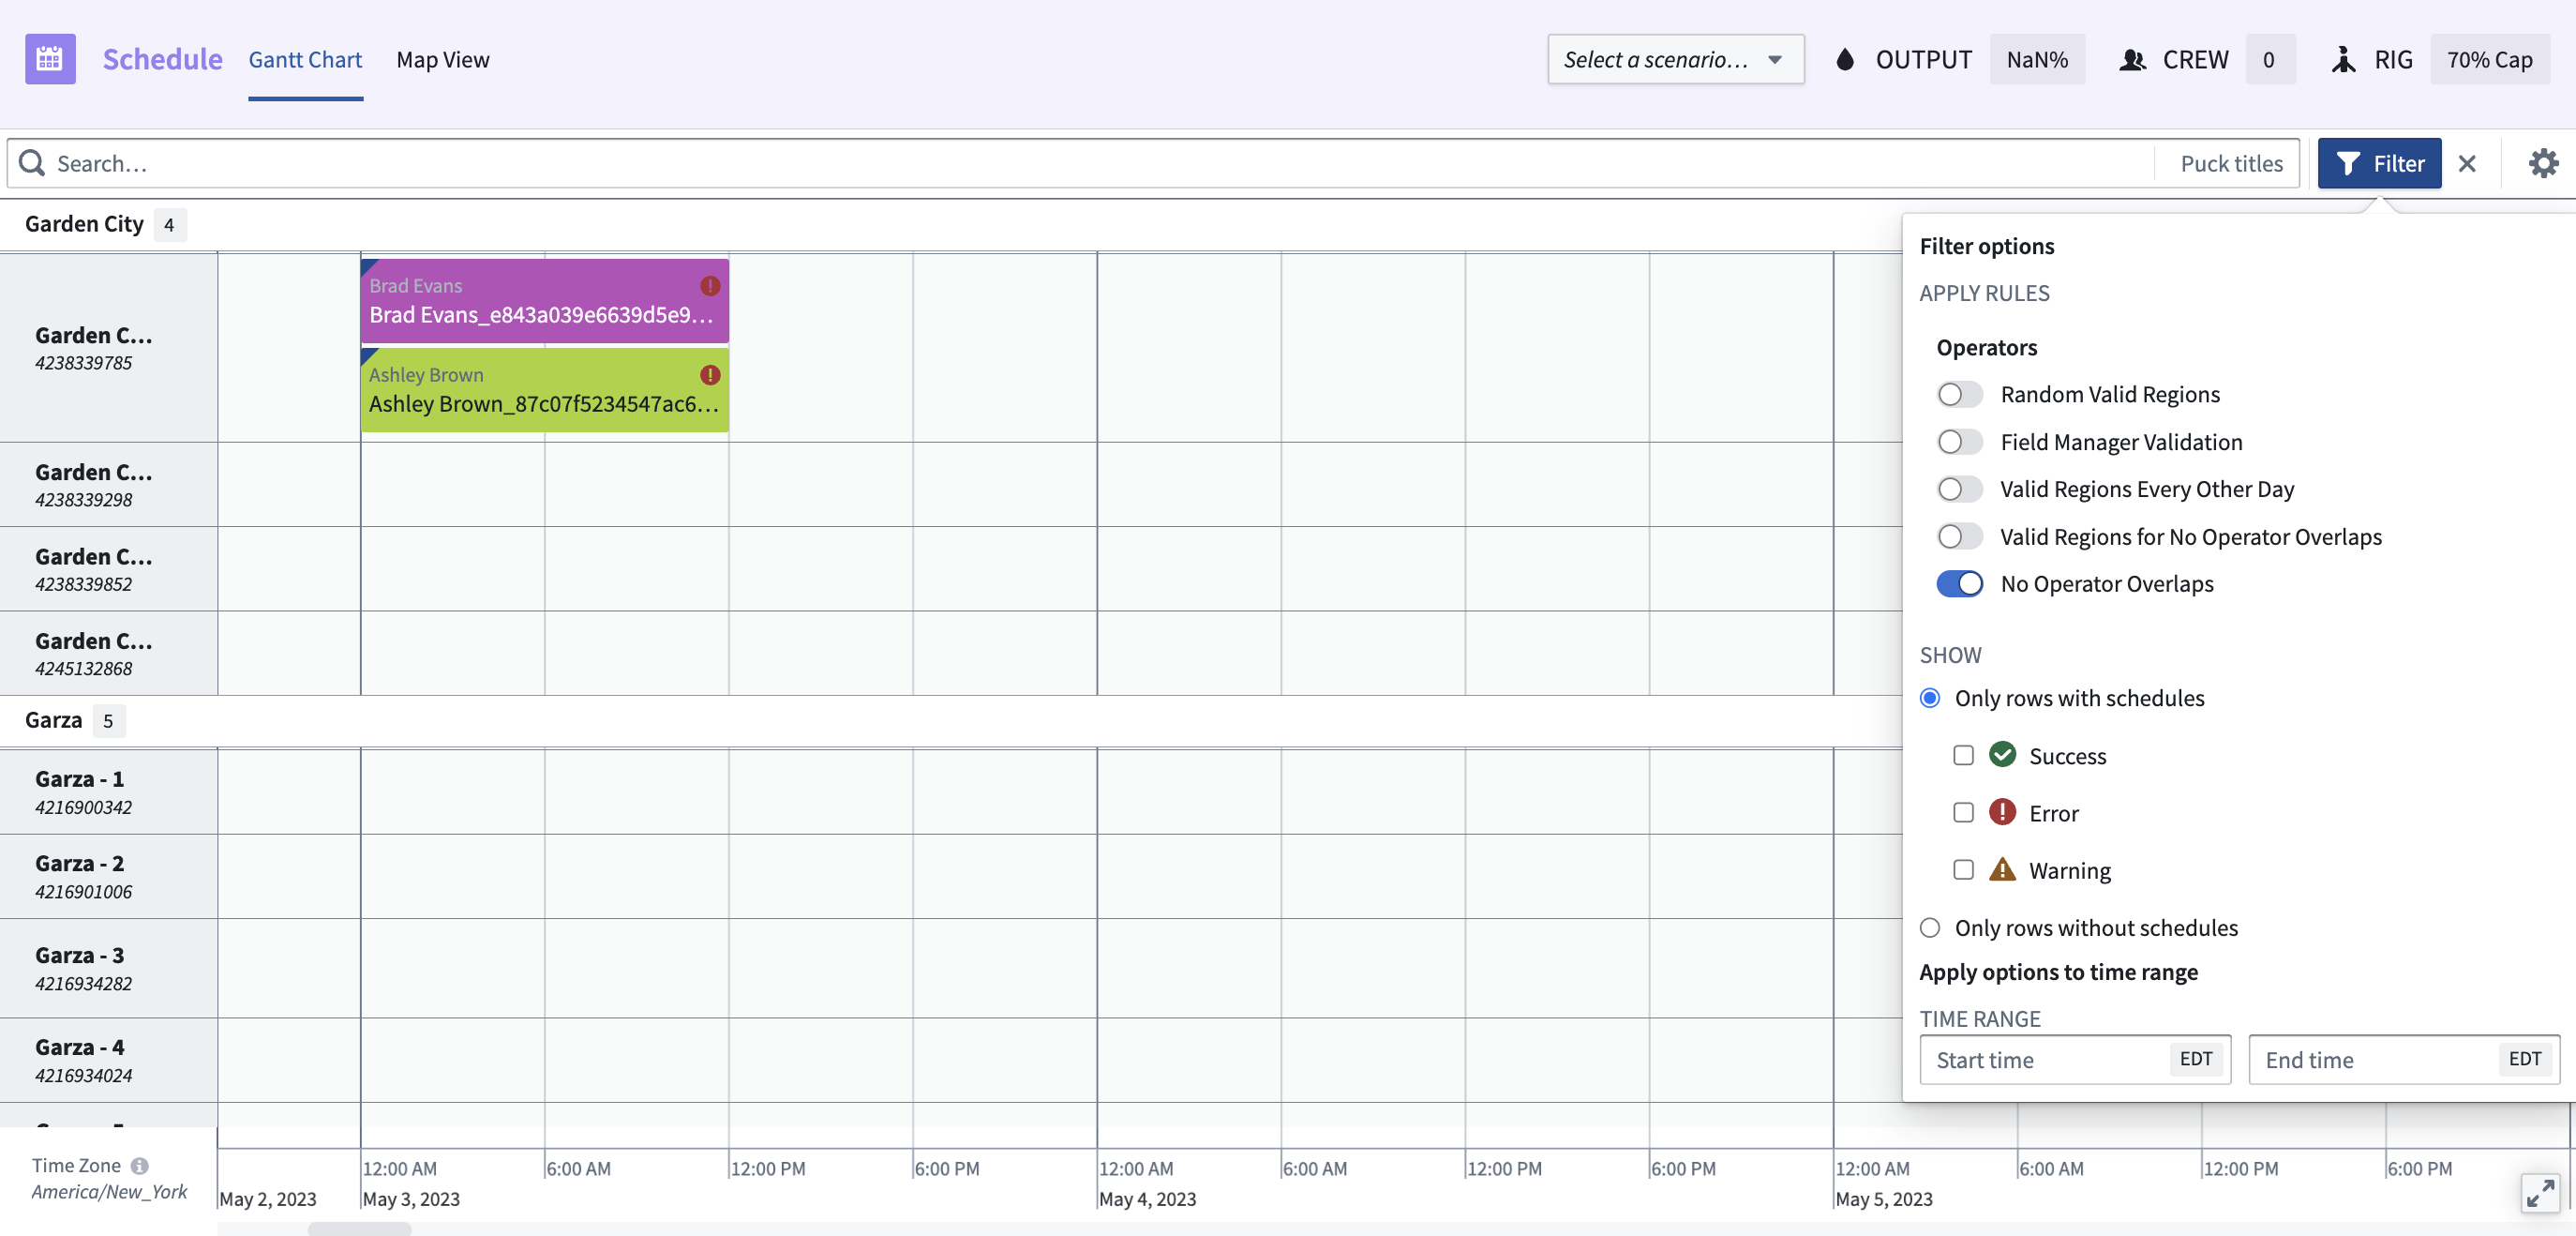Image resolution: width=2576 pixels, height=1236 pixels.
Task: Click the horizontal timeline scrollbar thumb
Action: (x=359, y=1229)
